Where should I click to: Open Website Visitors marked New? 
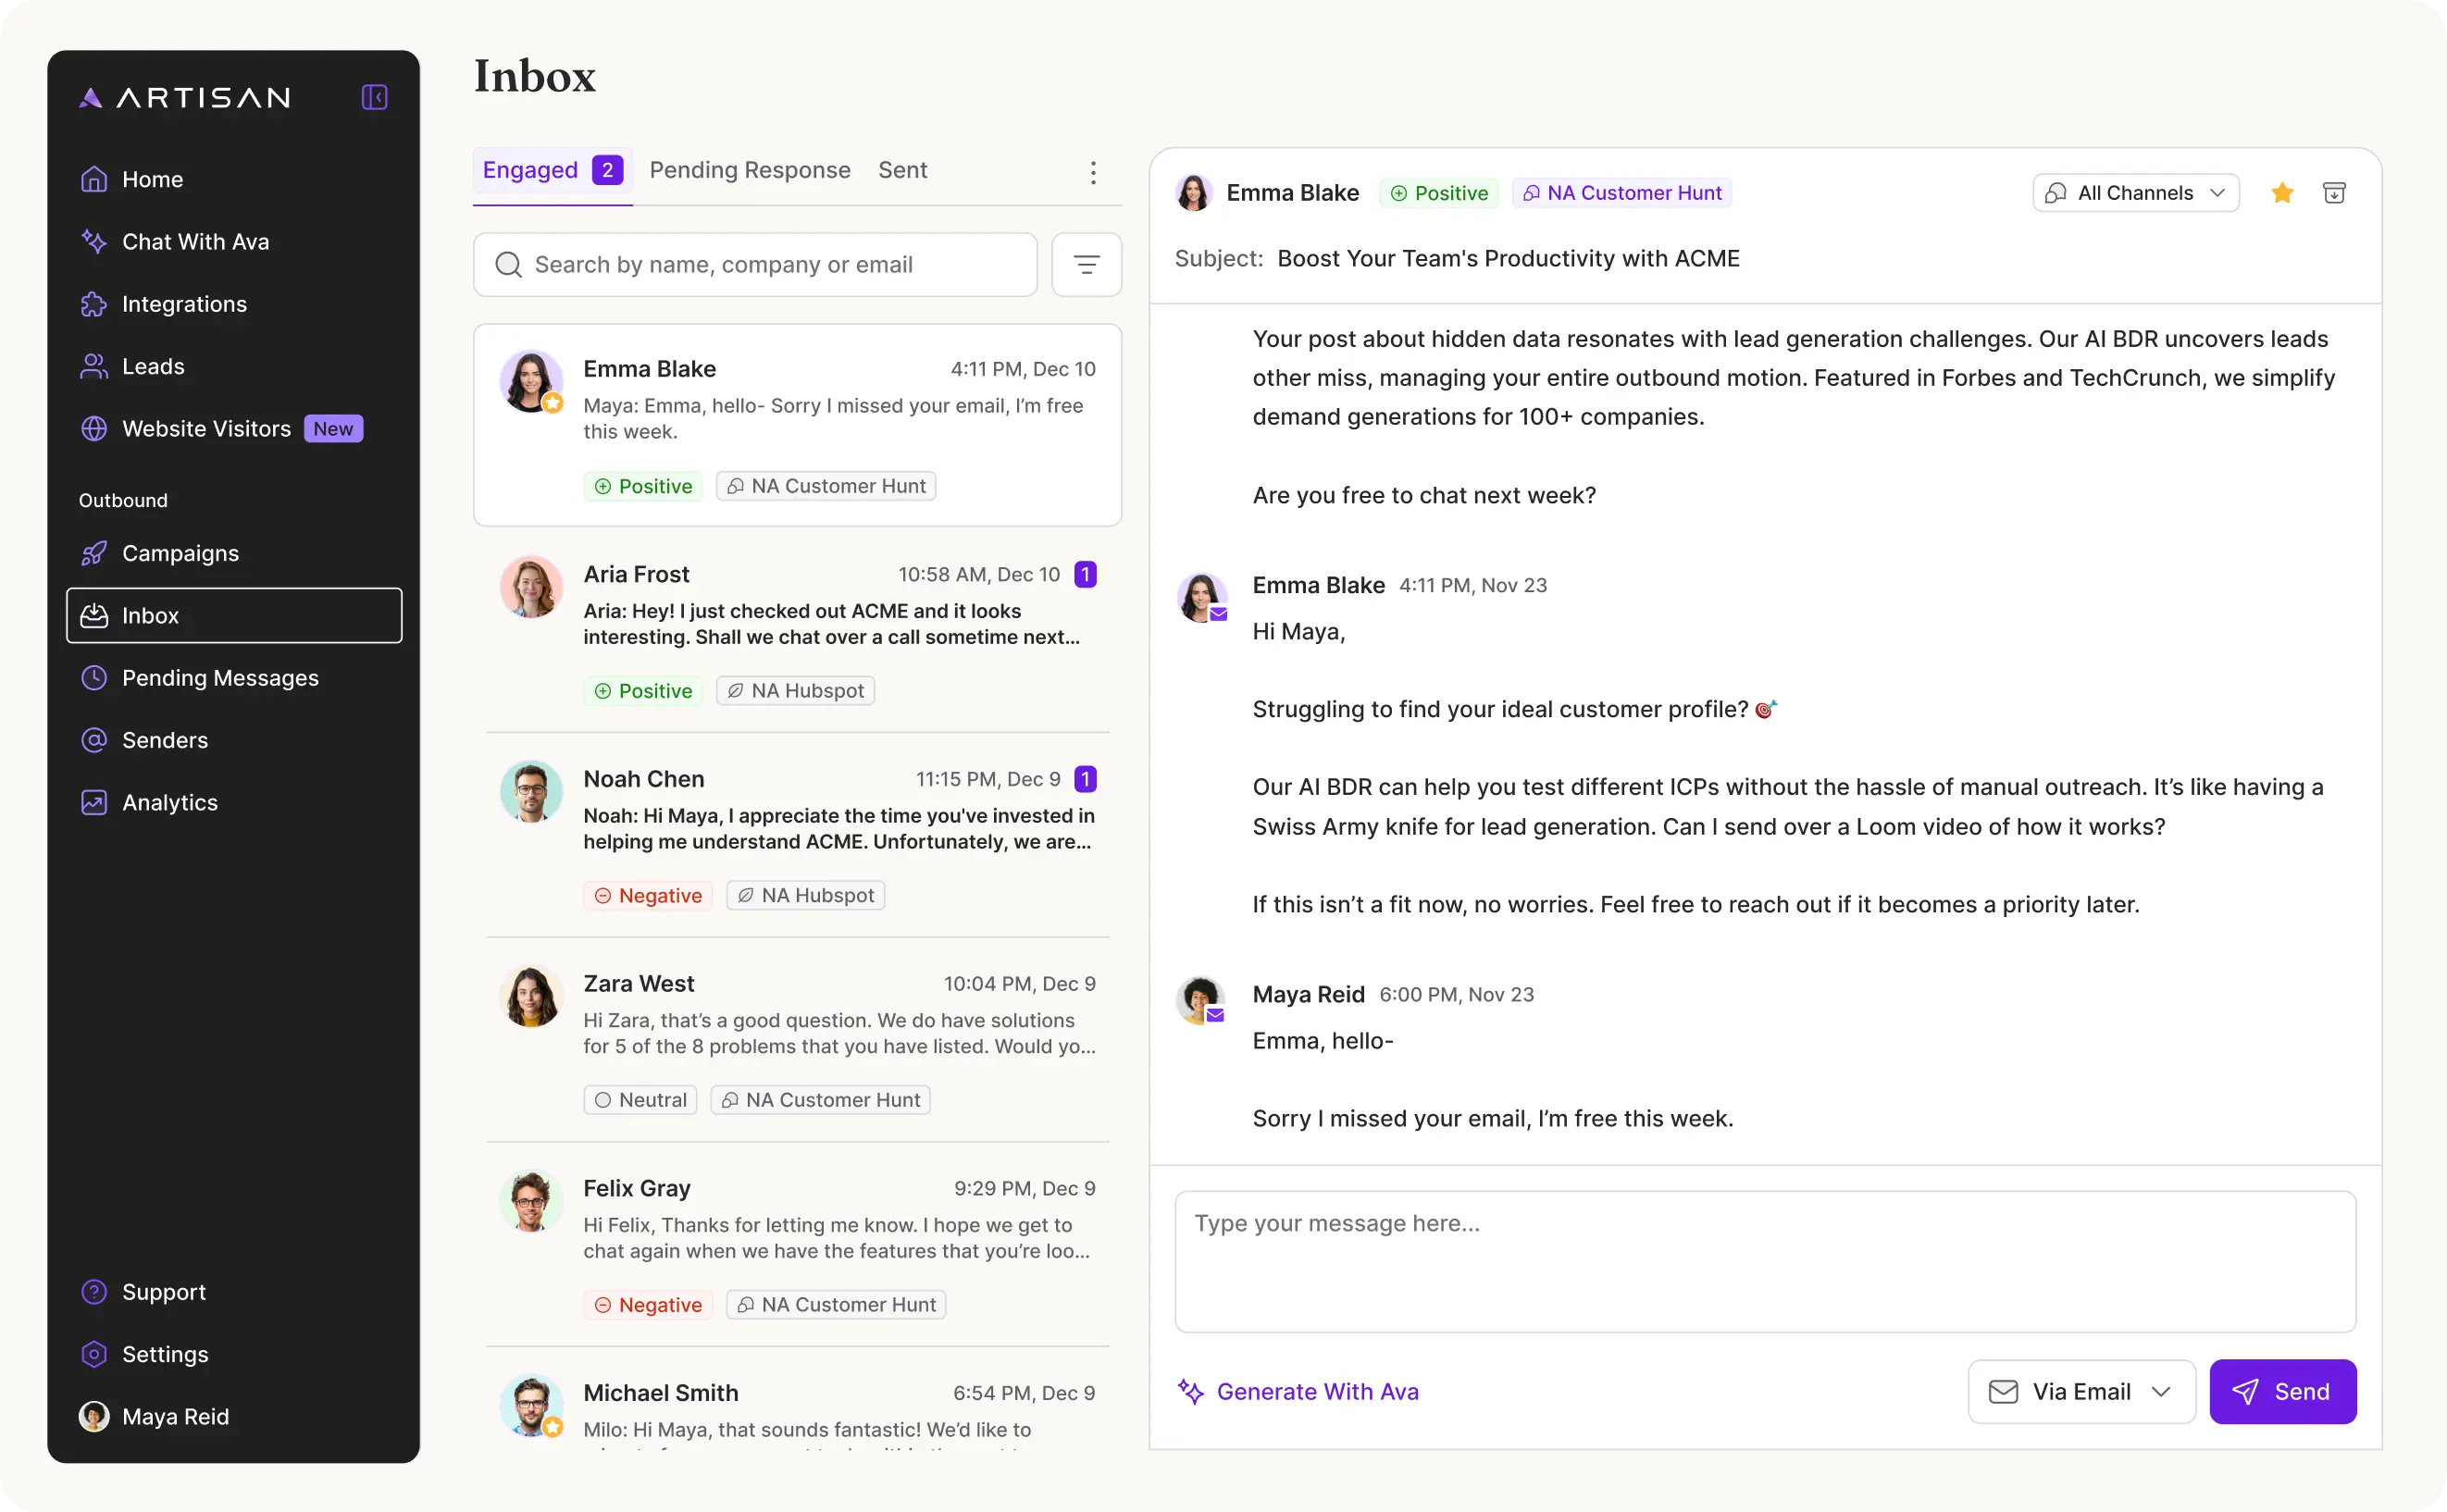(207, 428)
